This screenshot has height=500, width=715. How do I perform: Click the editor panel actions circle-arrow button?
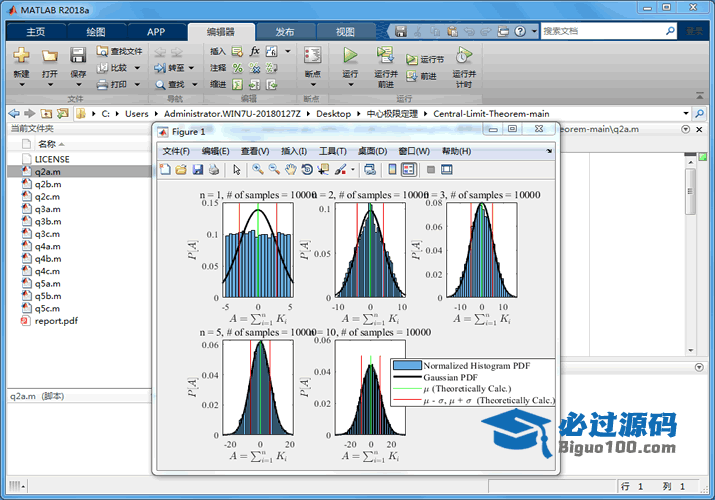pyautogui.click(x=685, y=129)
